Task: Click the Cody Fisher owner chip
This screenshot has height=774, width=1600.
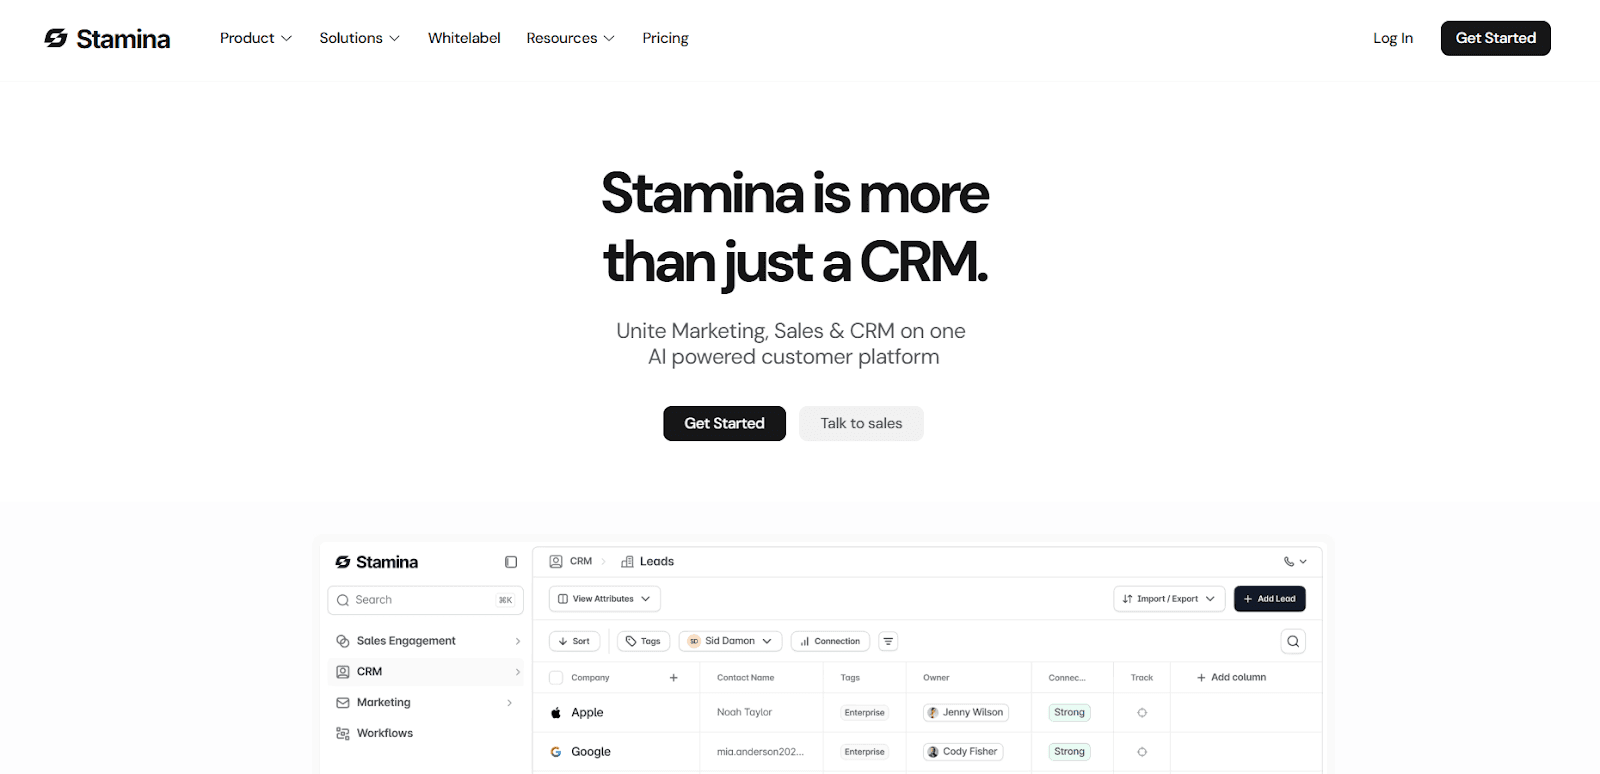Action: click(x=963, y=752)
